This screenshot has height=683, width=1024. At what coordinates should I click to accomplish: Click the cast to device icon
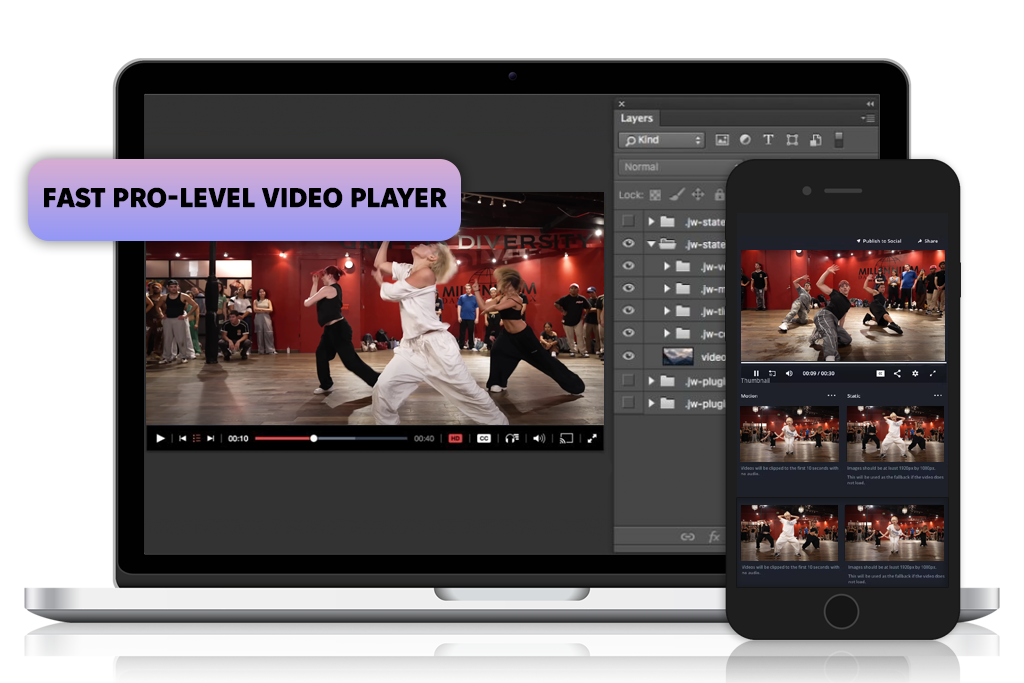click(x=566, y=438)
